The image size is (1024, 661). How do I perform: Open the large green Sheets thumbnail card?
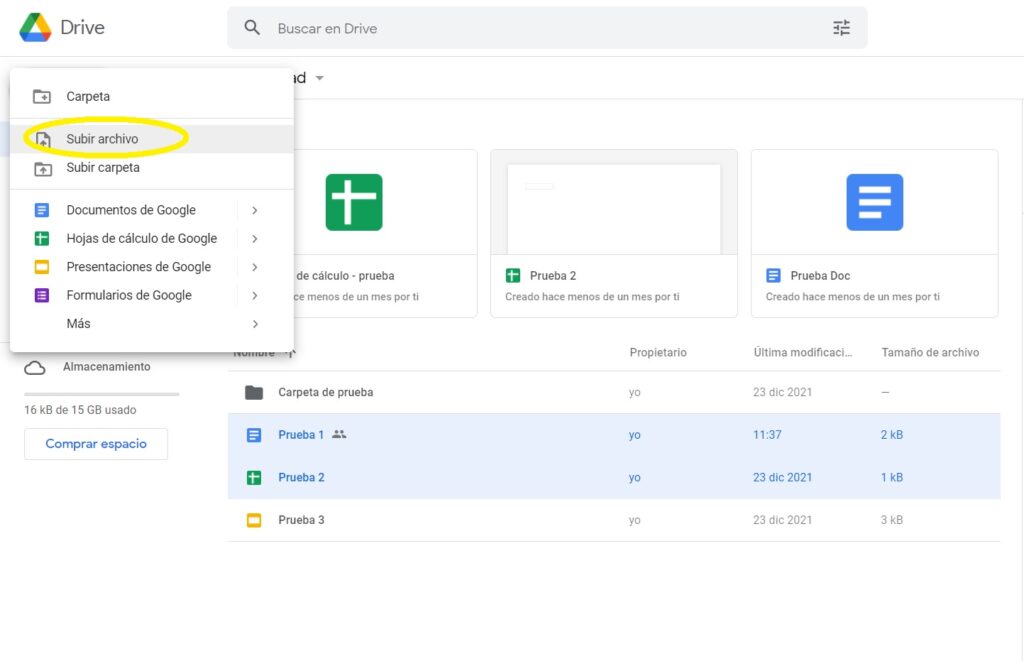click(353, 202)
